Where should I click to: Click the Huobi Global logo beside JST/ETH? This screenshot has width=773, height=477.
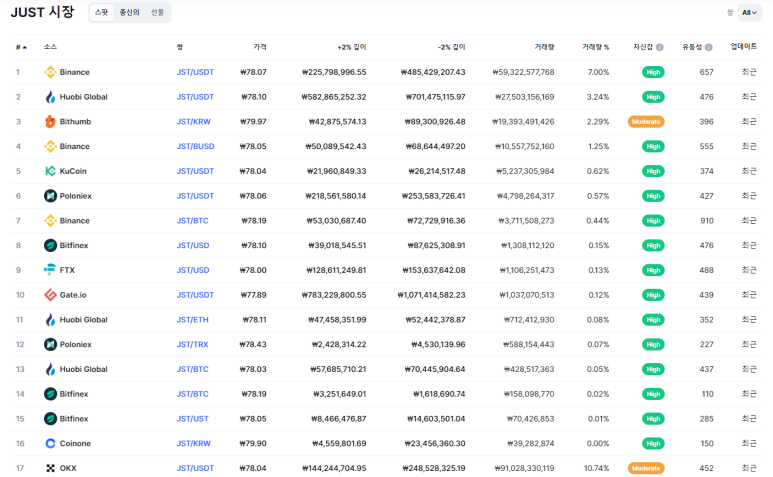[x=50, y=320]
